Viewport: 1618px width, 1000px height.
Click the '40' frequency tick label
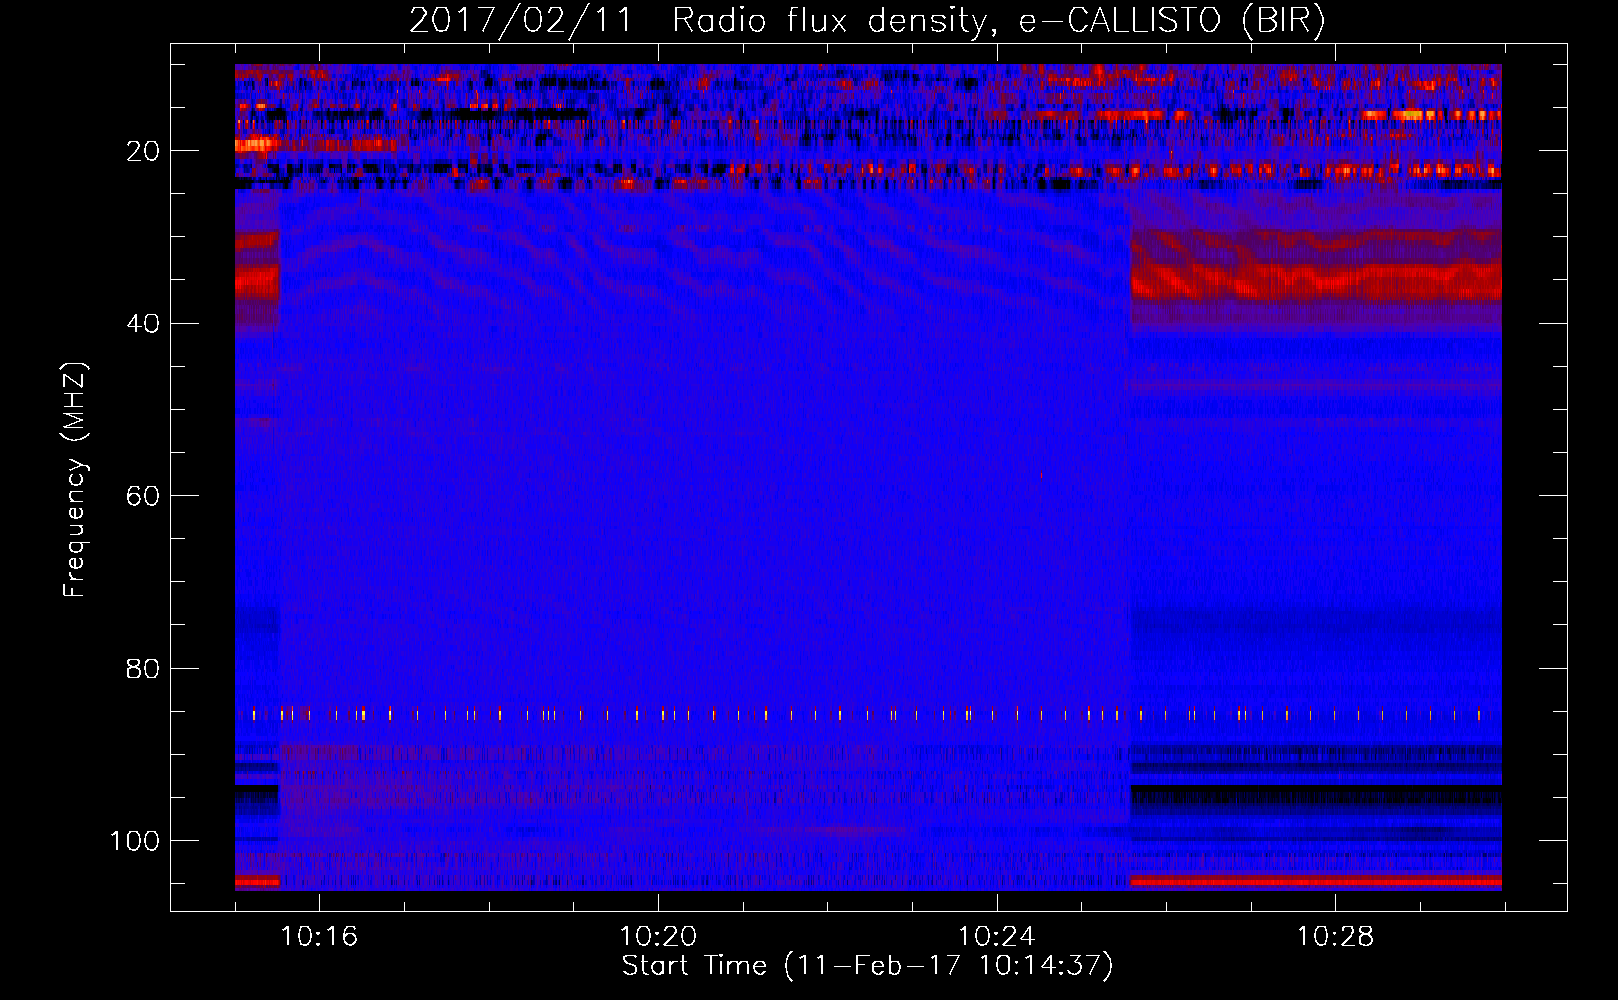pyautogui.click(x=144, y=324)
